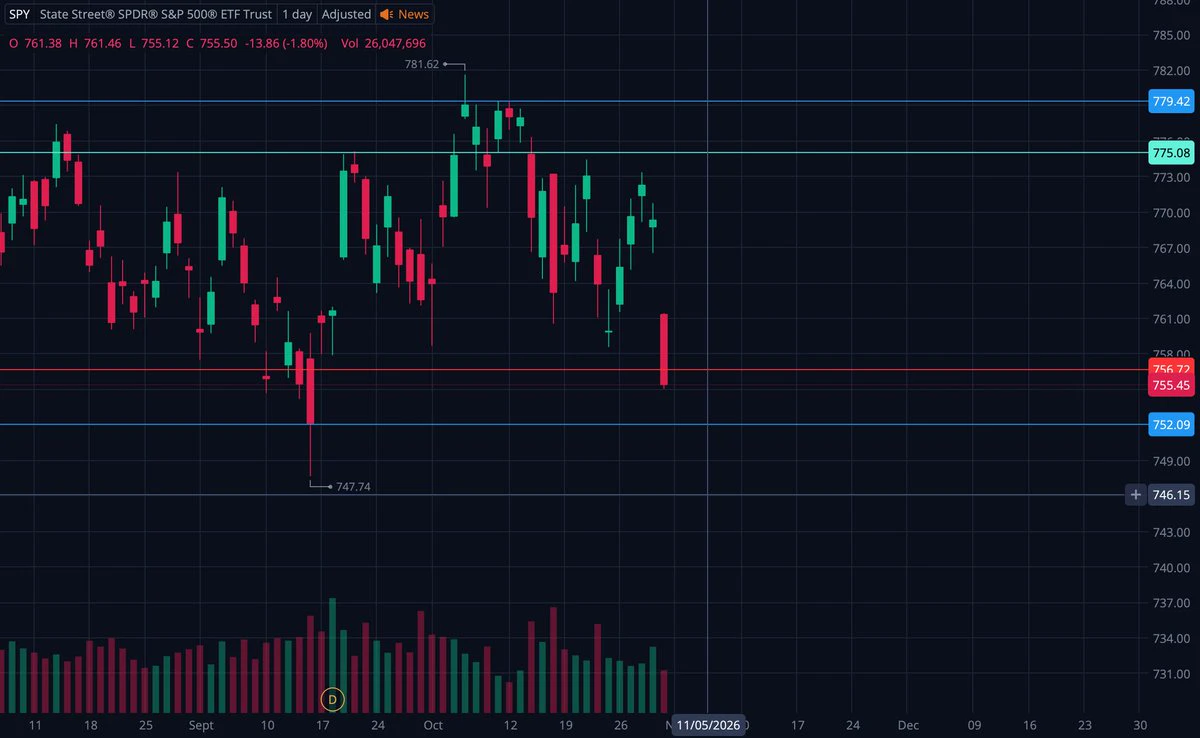This screenshot has width=1200, height=738.
Task: Click the 30 label on the date axis
Action: coord(1139,724)
